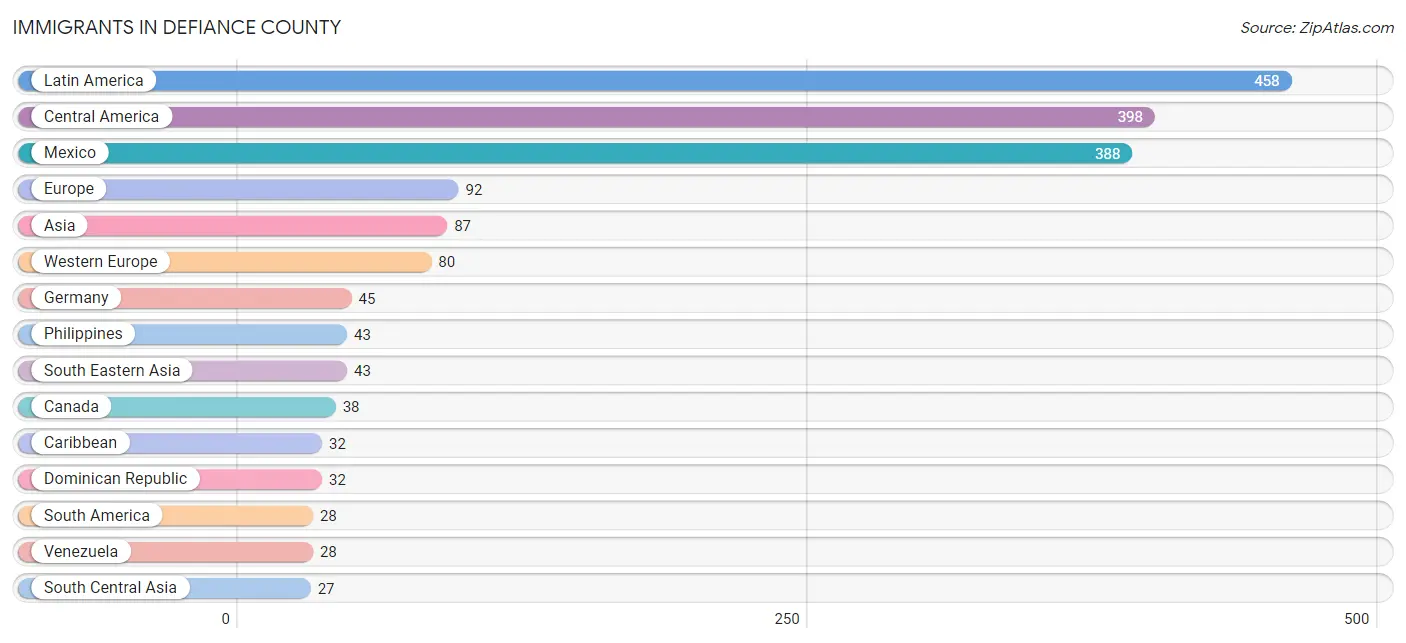Click the value 32 beside Caribbean bar
Screen dimensions: 1406x643
tap(337, 444)
